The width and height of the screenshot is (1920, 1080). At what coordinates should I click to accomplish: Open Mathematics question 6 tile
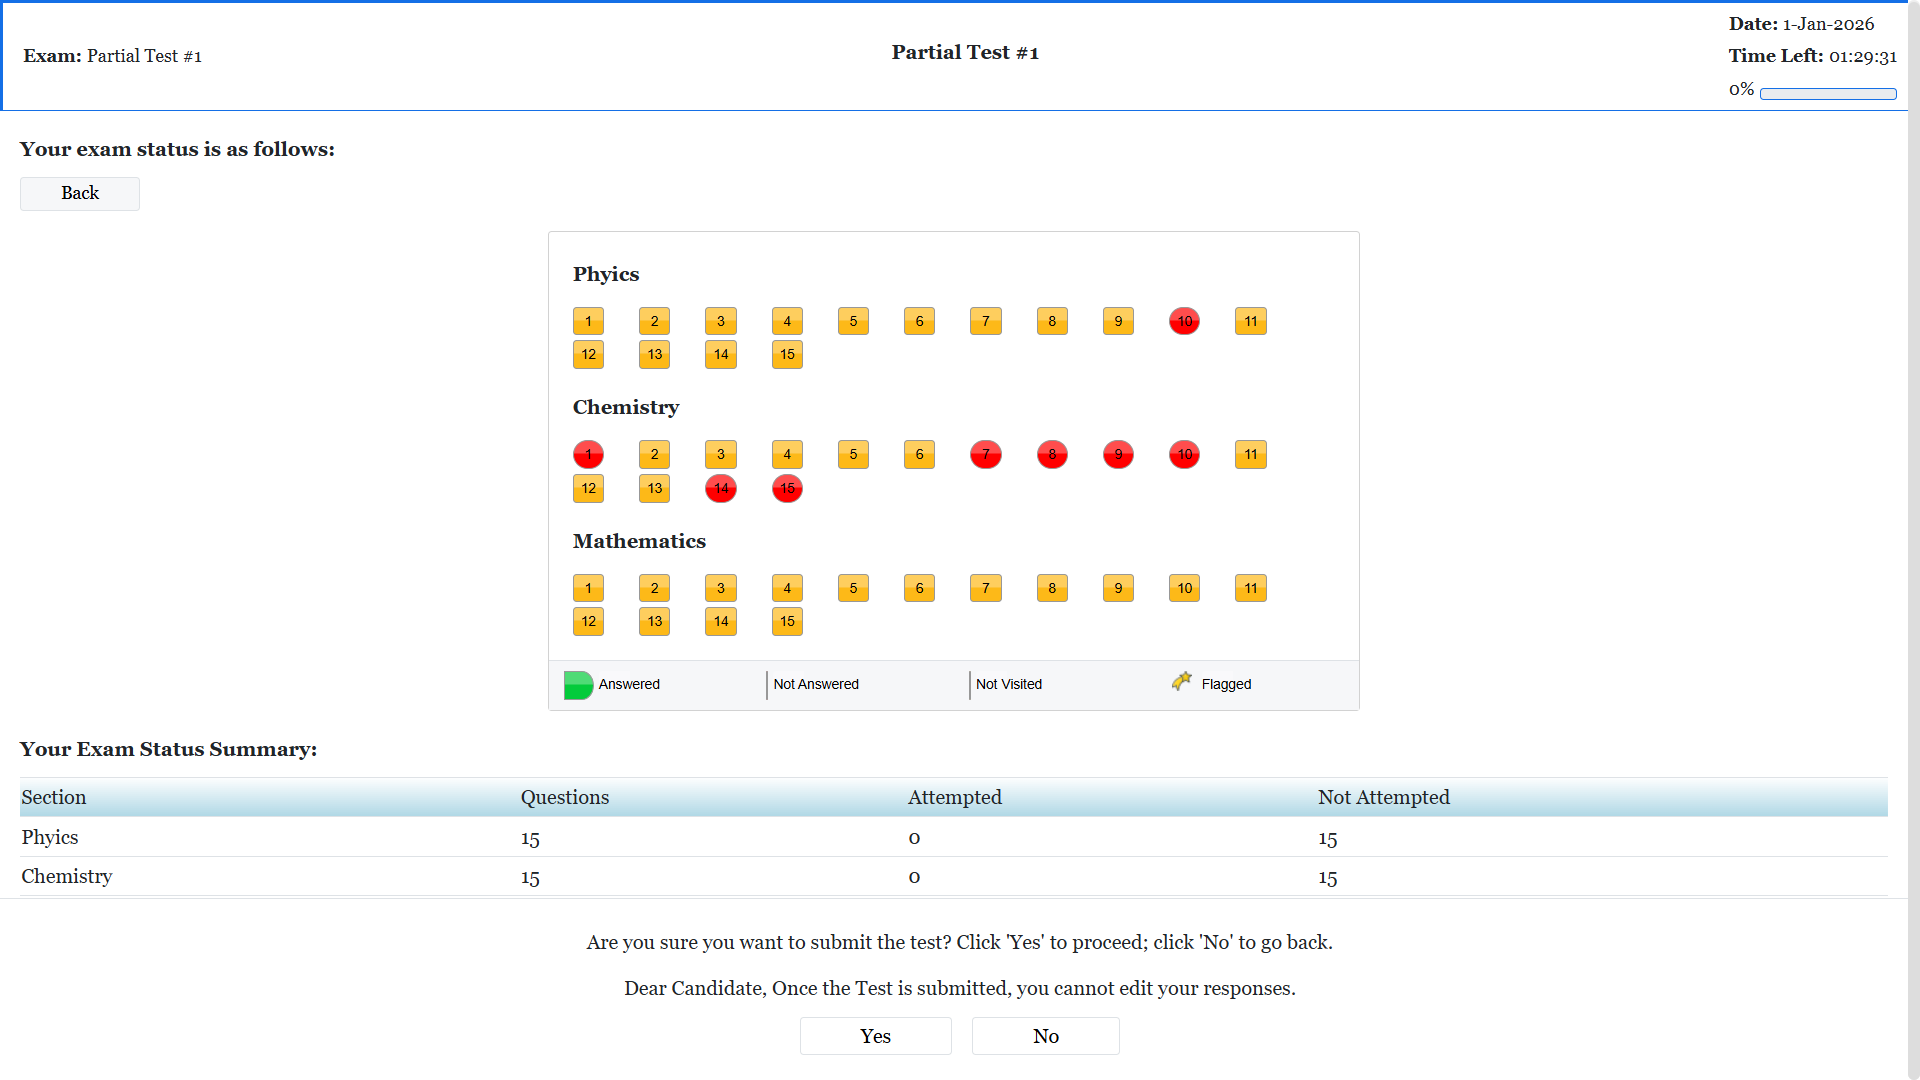(919, 588)
